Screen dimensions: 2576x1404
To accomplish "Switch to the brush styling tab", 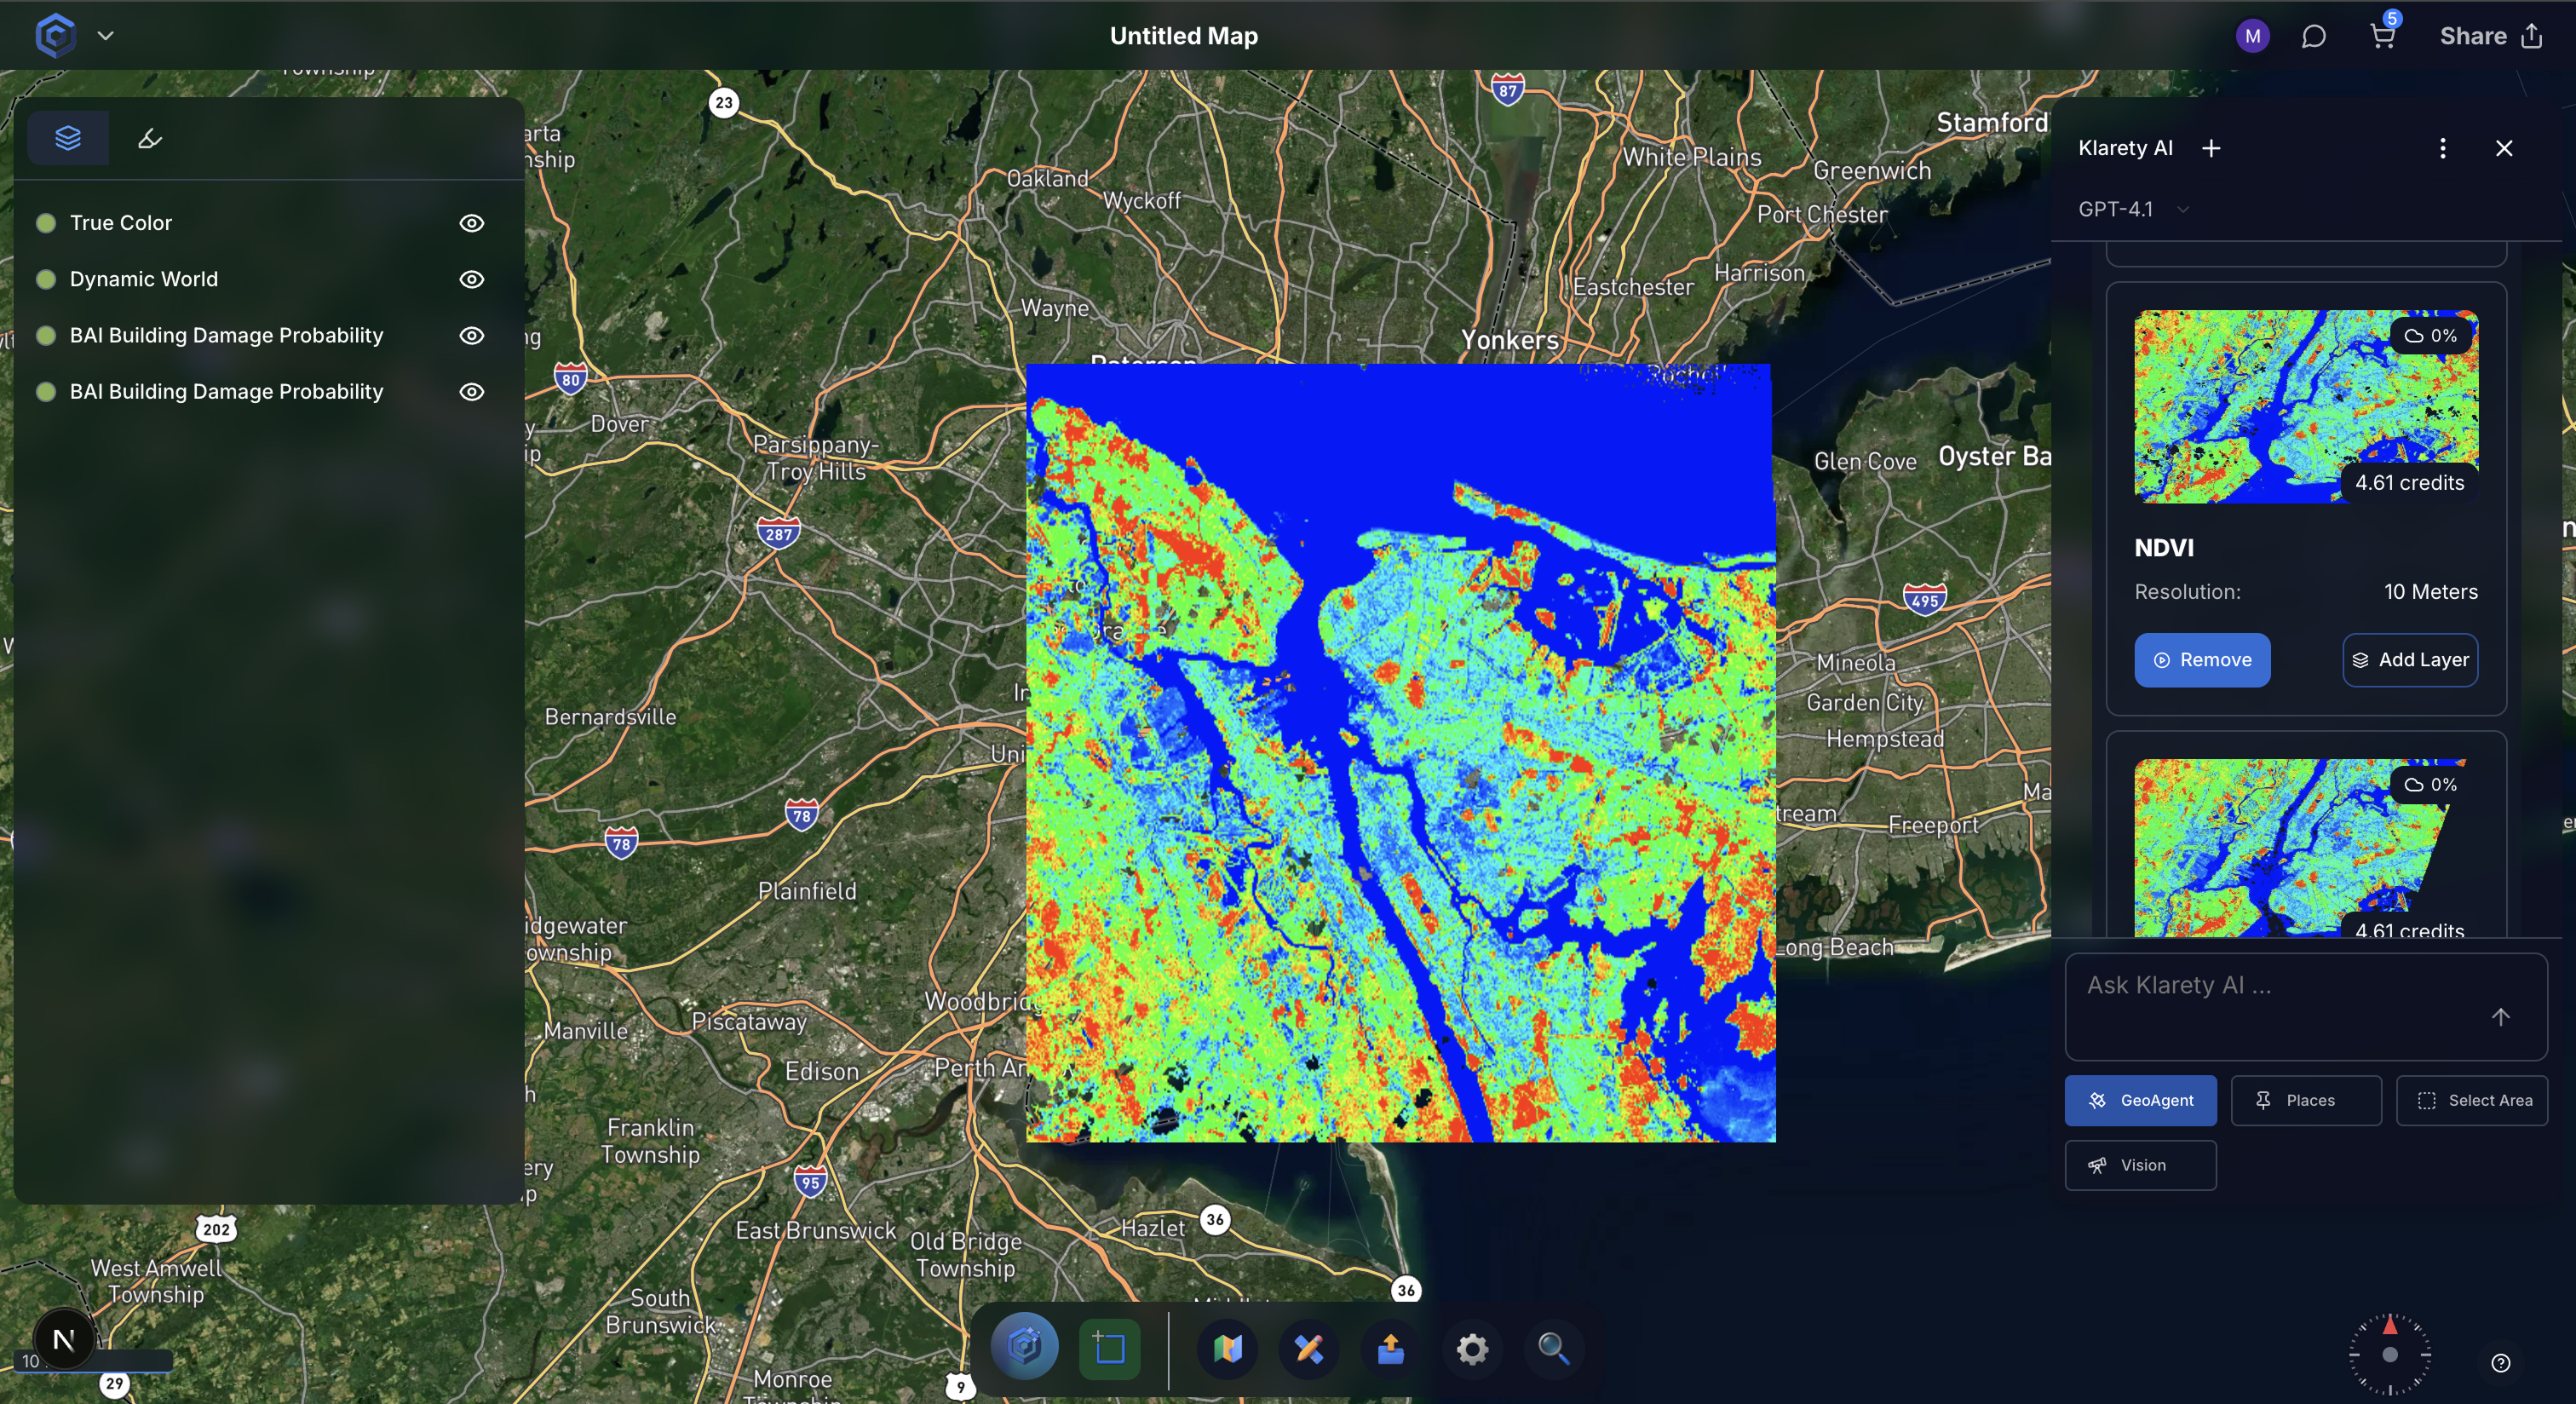I will pyautogui.click(x=150, y=138).
